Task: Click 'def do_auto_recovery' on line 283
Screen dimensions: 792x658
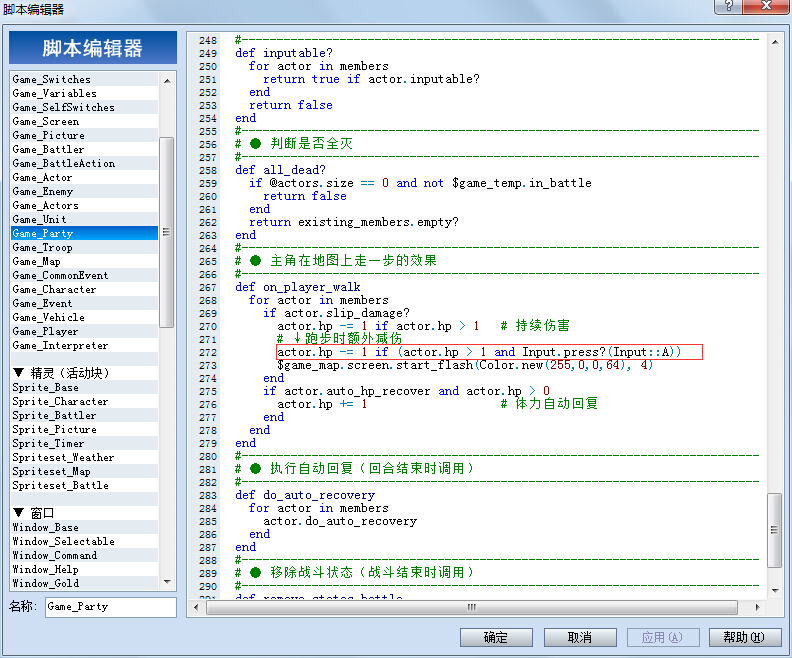Action: click(305, 495)
